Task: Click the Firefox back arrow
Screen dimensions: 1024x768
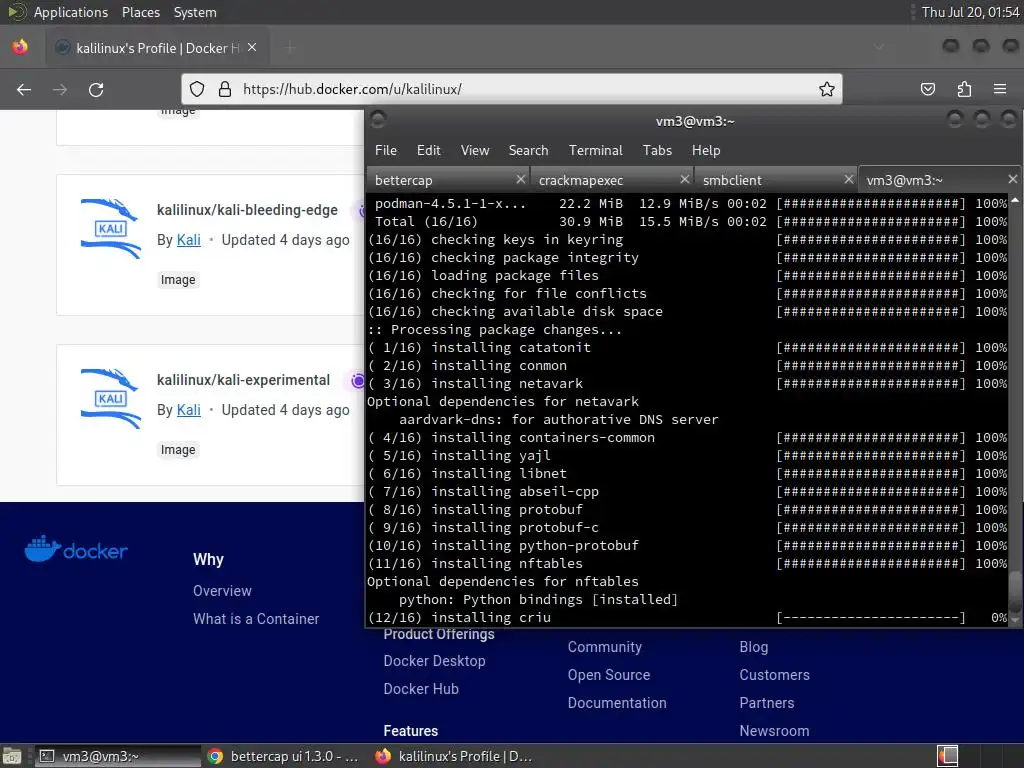Action: coord(24,89)
